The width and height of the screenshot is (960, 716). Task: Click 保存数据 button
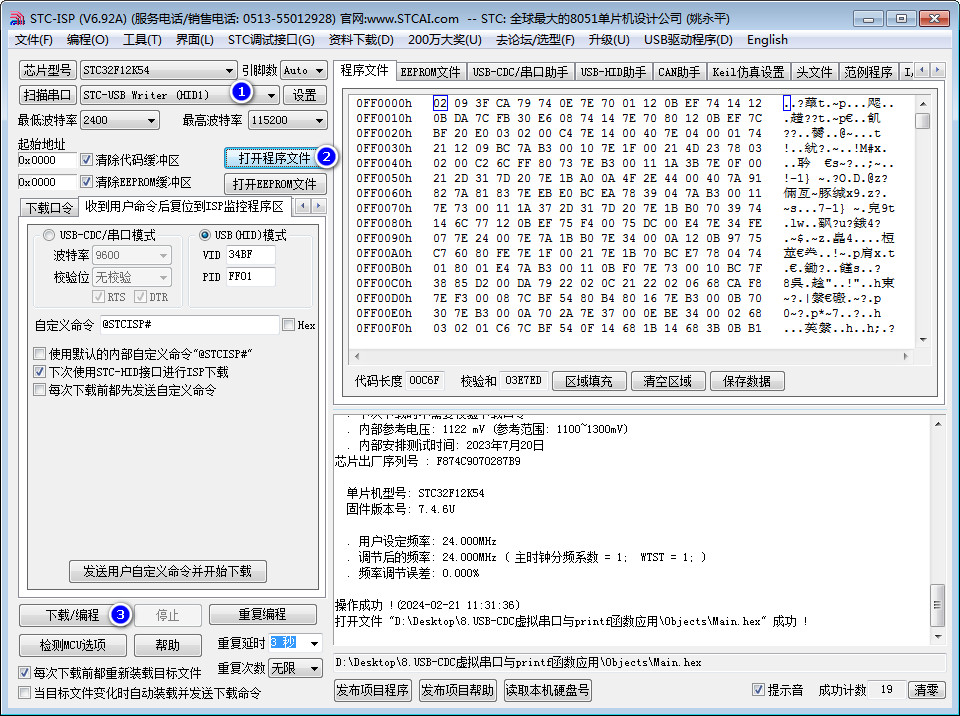click(x=747, y=381)
